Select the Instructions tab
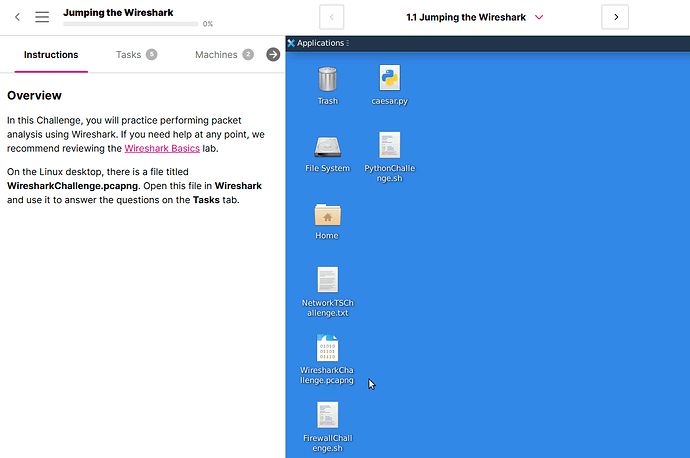 click(51, 55)
